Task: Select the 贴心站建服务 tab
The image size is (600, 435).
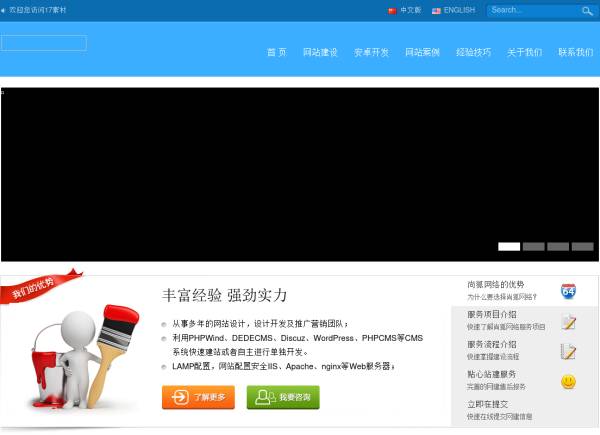Action: [524, 380]
